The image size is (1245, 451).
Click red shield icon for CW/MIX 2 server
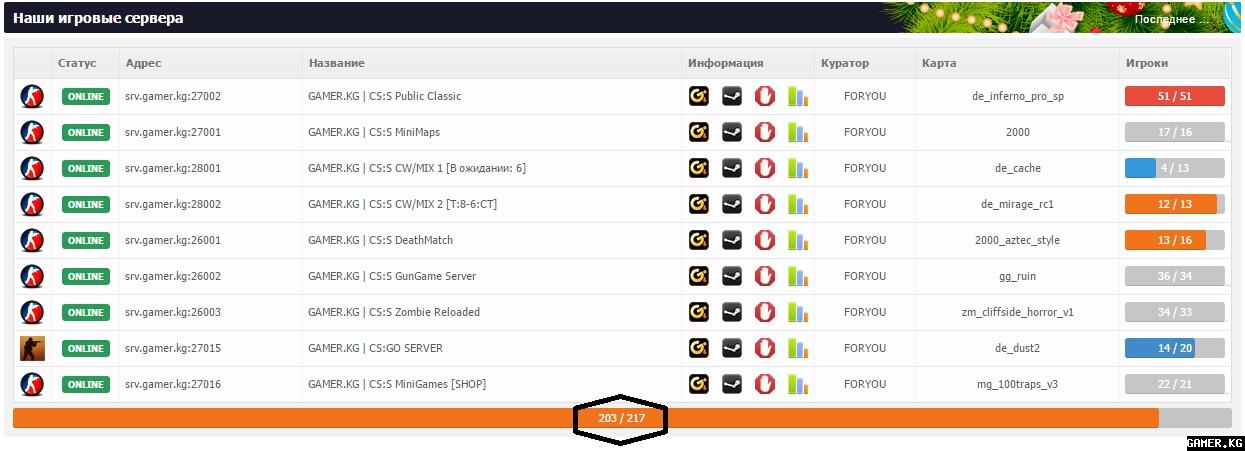(765, 204)
